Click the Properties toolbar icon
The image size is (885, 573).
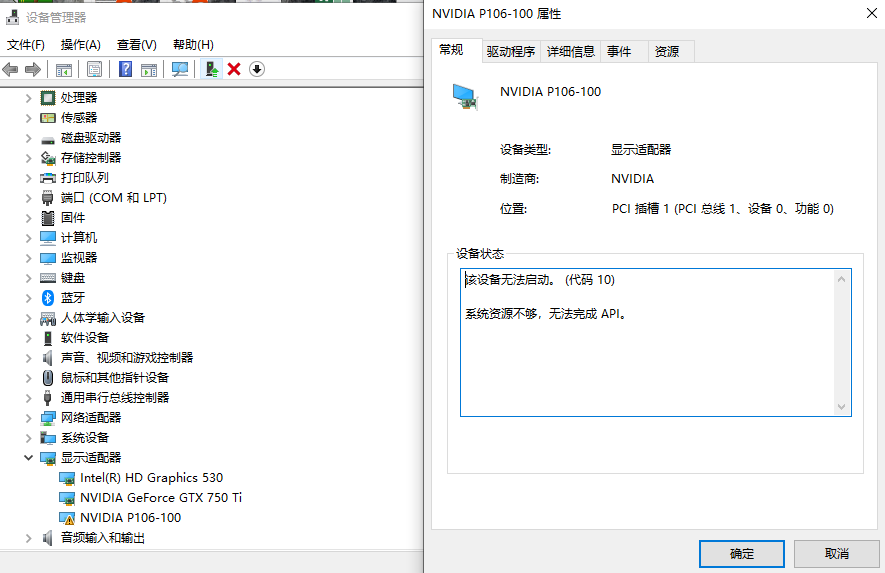94,69
